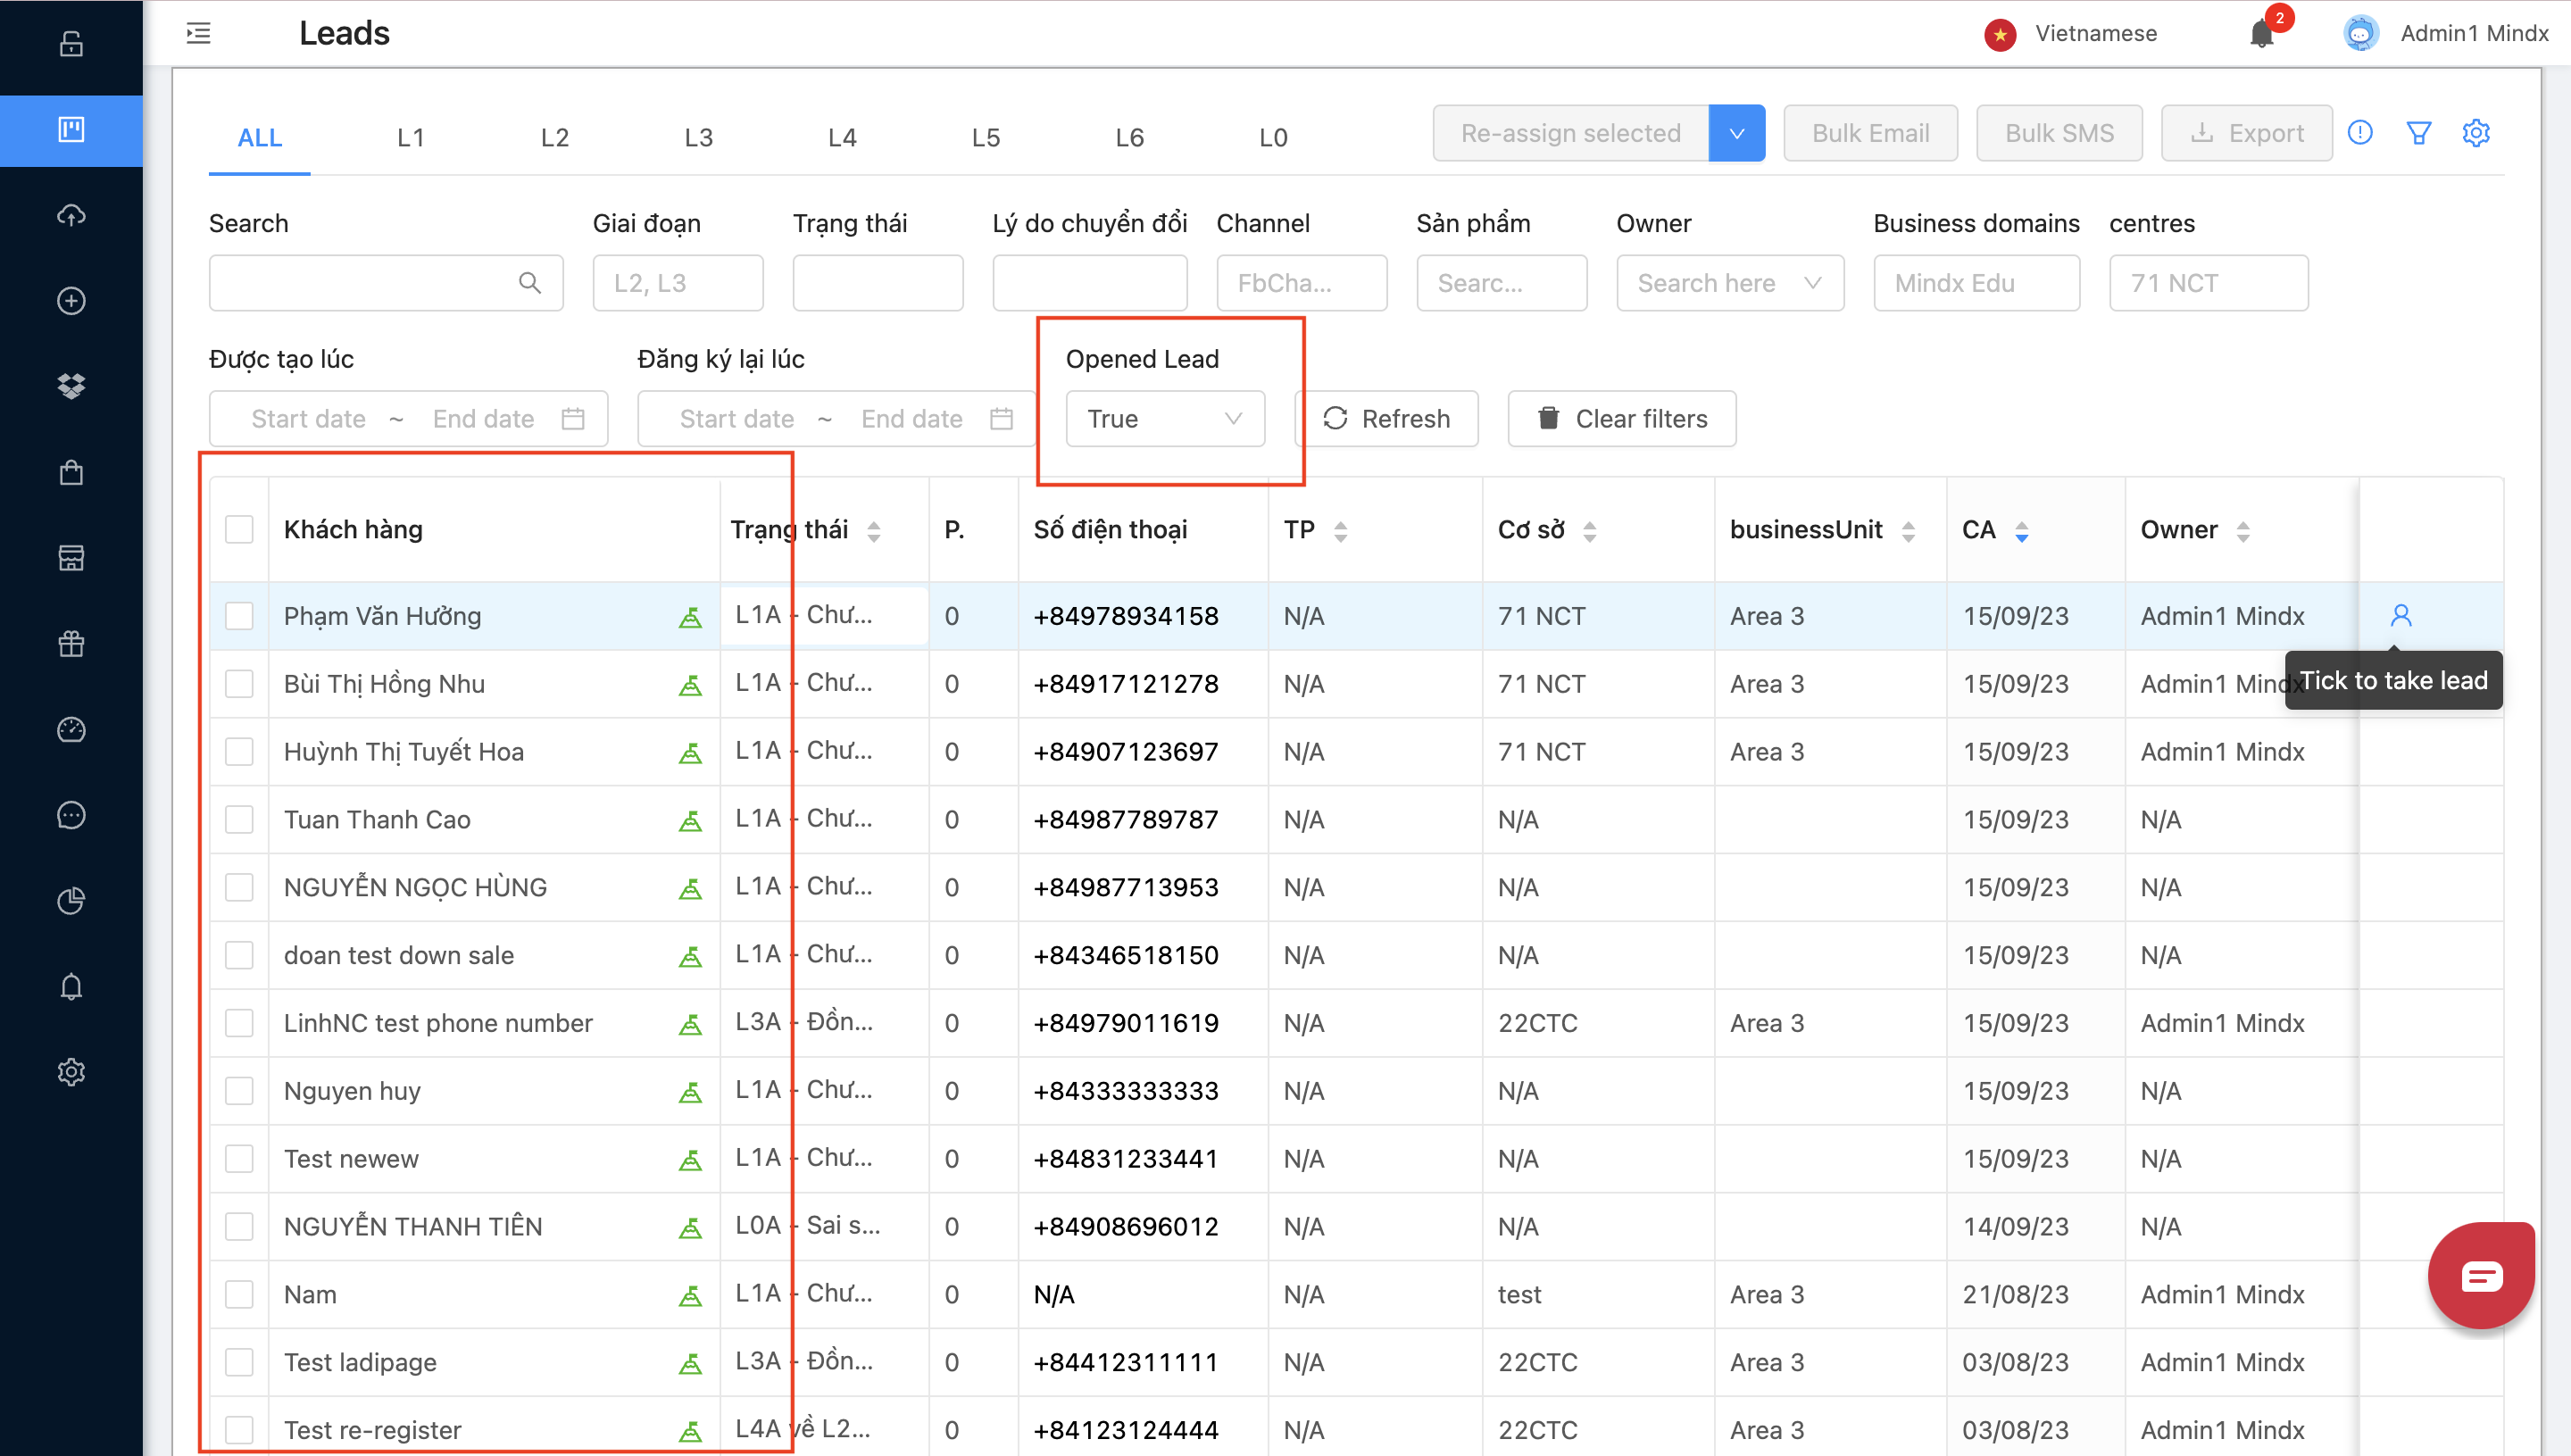Switch to the L6 tab
Screen dimensions: 2571x1456
tap(1129, 137)
